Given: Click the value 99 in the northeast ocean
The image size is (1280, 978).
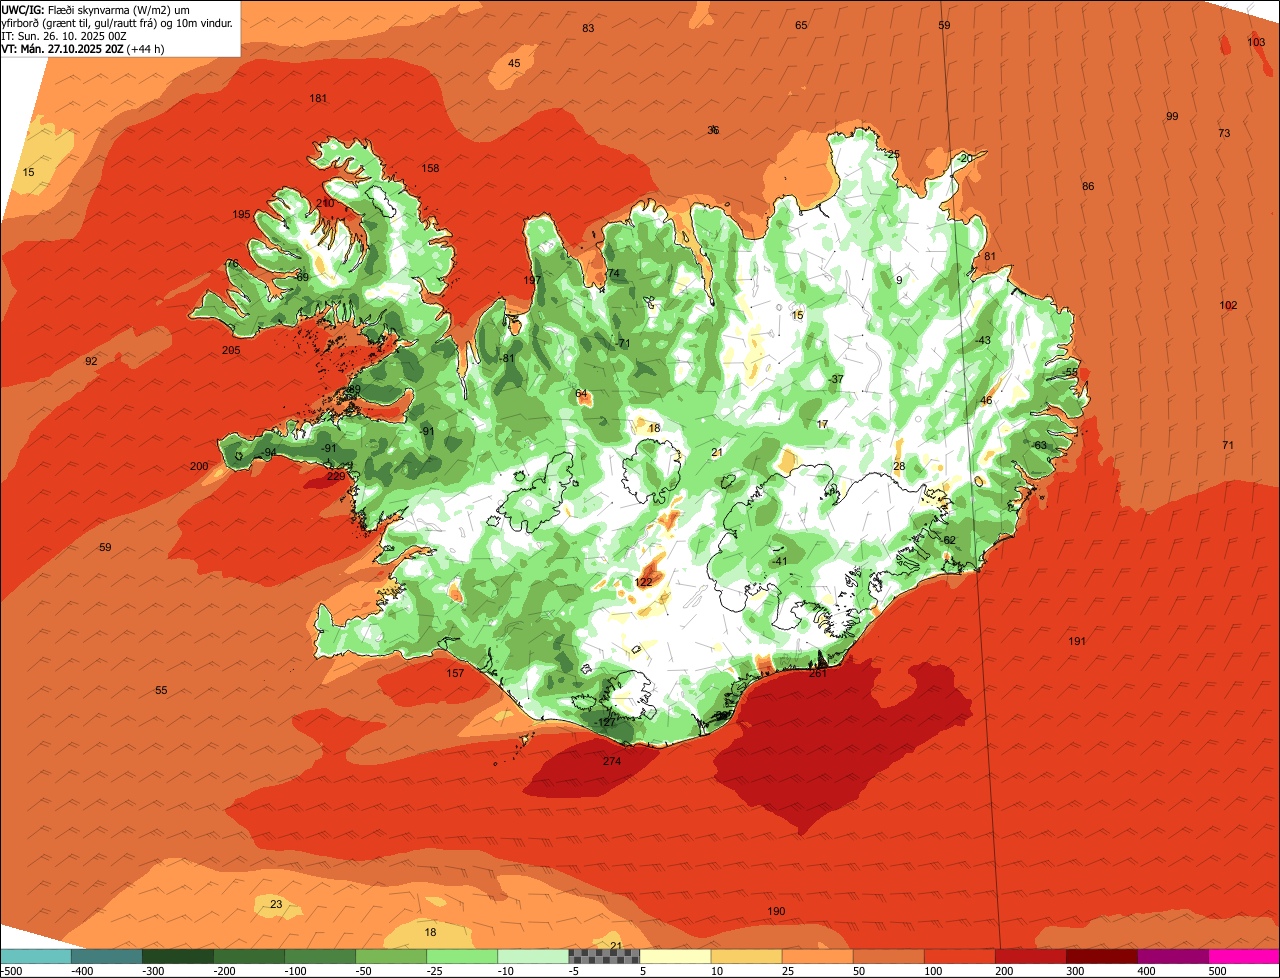Looking at the screenshot, I should click(1172, 116).
